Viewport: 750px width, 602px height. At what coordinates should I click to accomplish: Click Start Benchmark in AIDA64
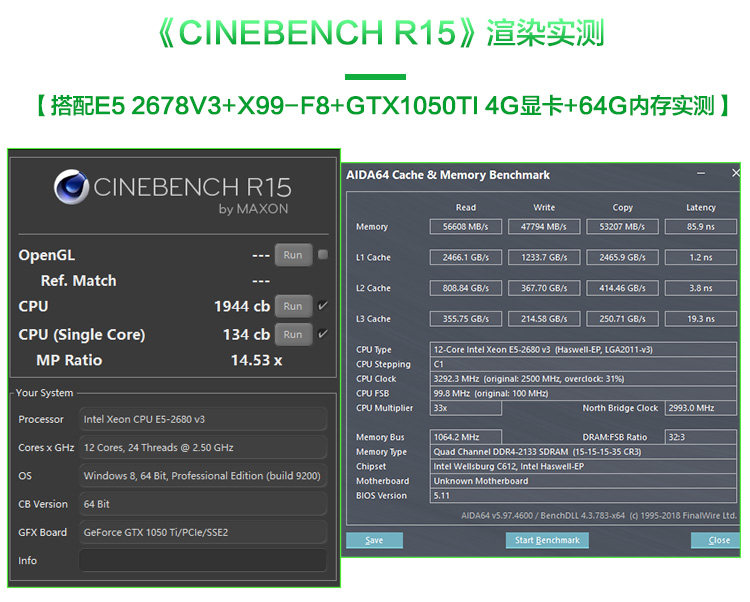[547, 540]
